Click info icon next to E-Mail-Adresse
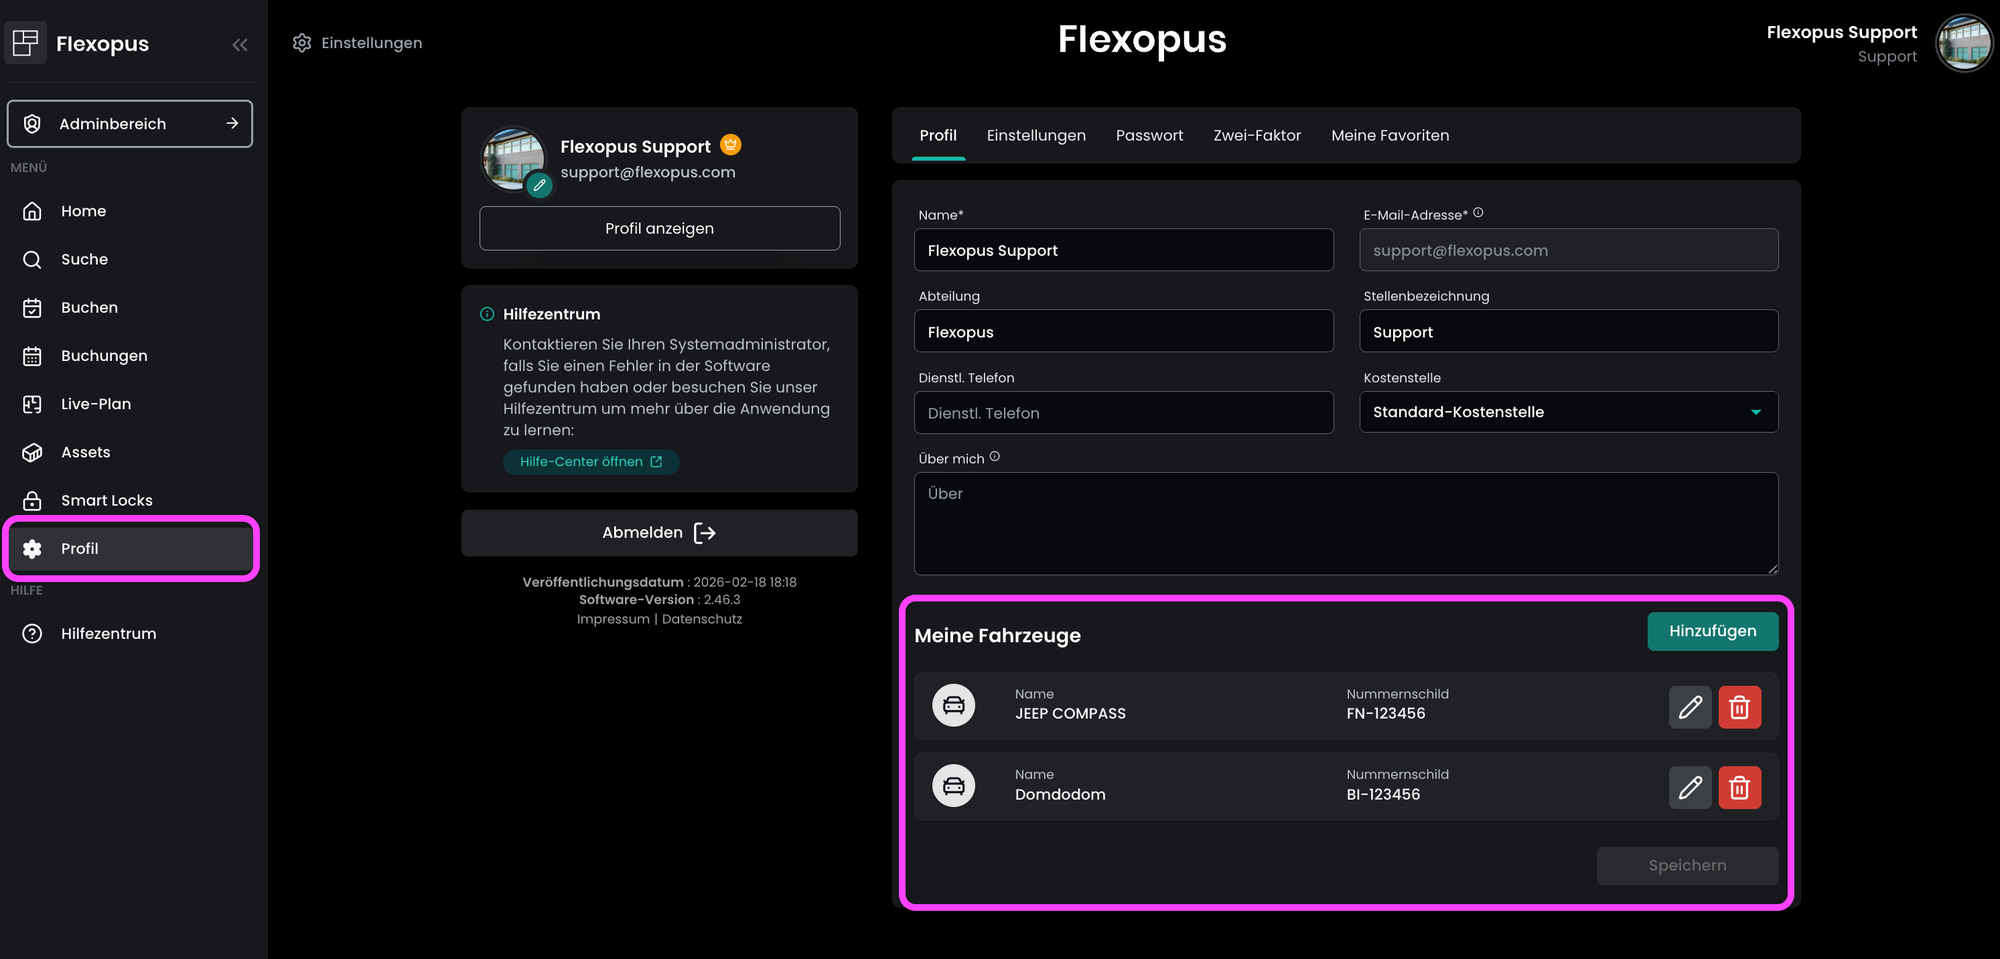The image size is (2000, 959). click(1478, 213)
